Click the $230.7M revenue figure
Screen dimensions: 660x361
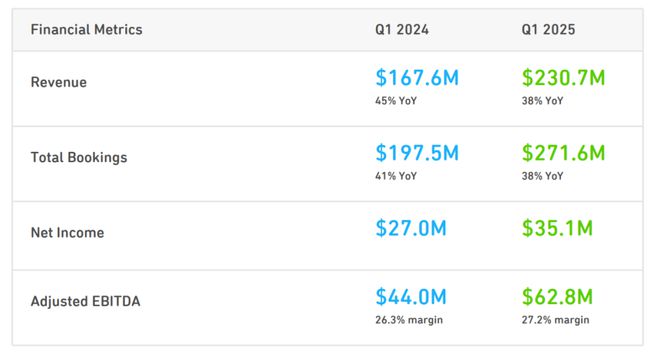[564, 78]
